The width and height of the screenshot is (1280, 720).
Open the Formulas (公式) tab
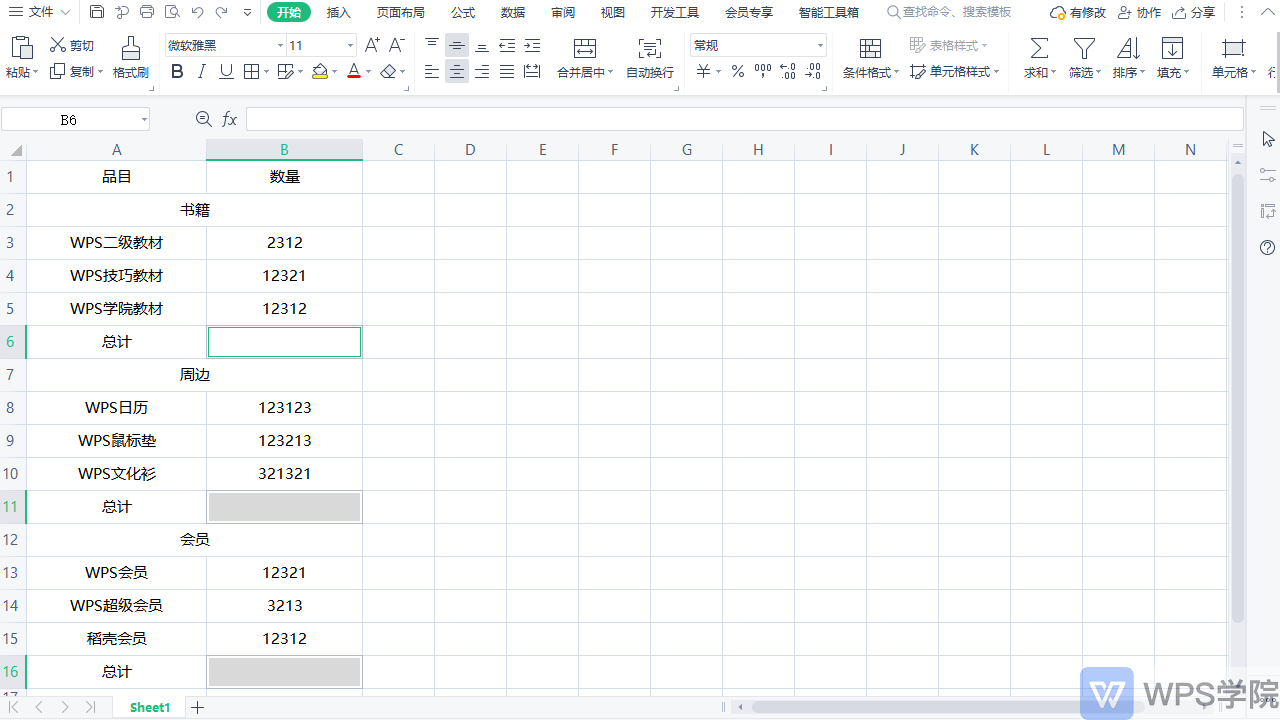[463, 12]
